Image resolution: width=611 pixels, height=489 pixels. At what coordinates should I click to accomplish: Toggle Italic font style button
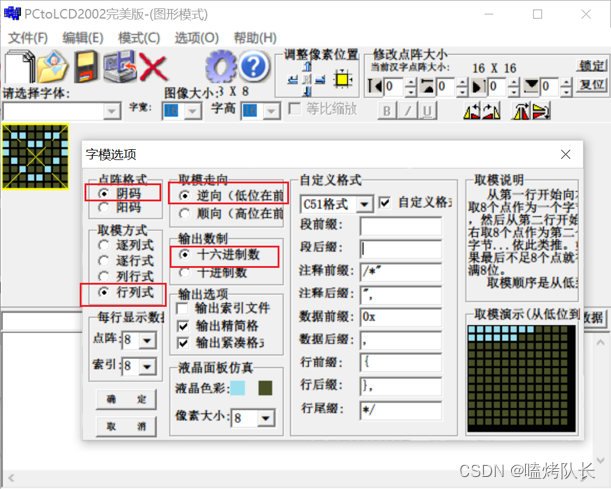pyautogui.click(x=407, y=111)
